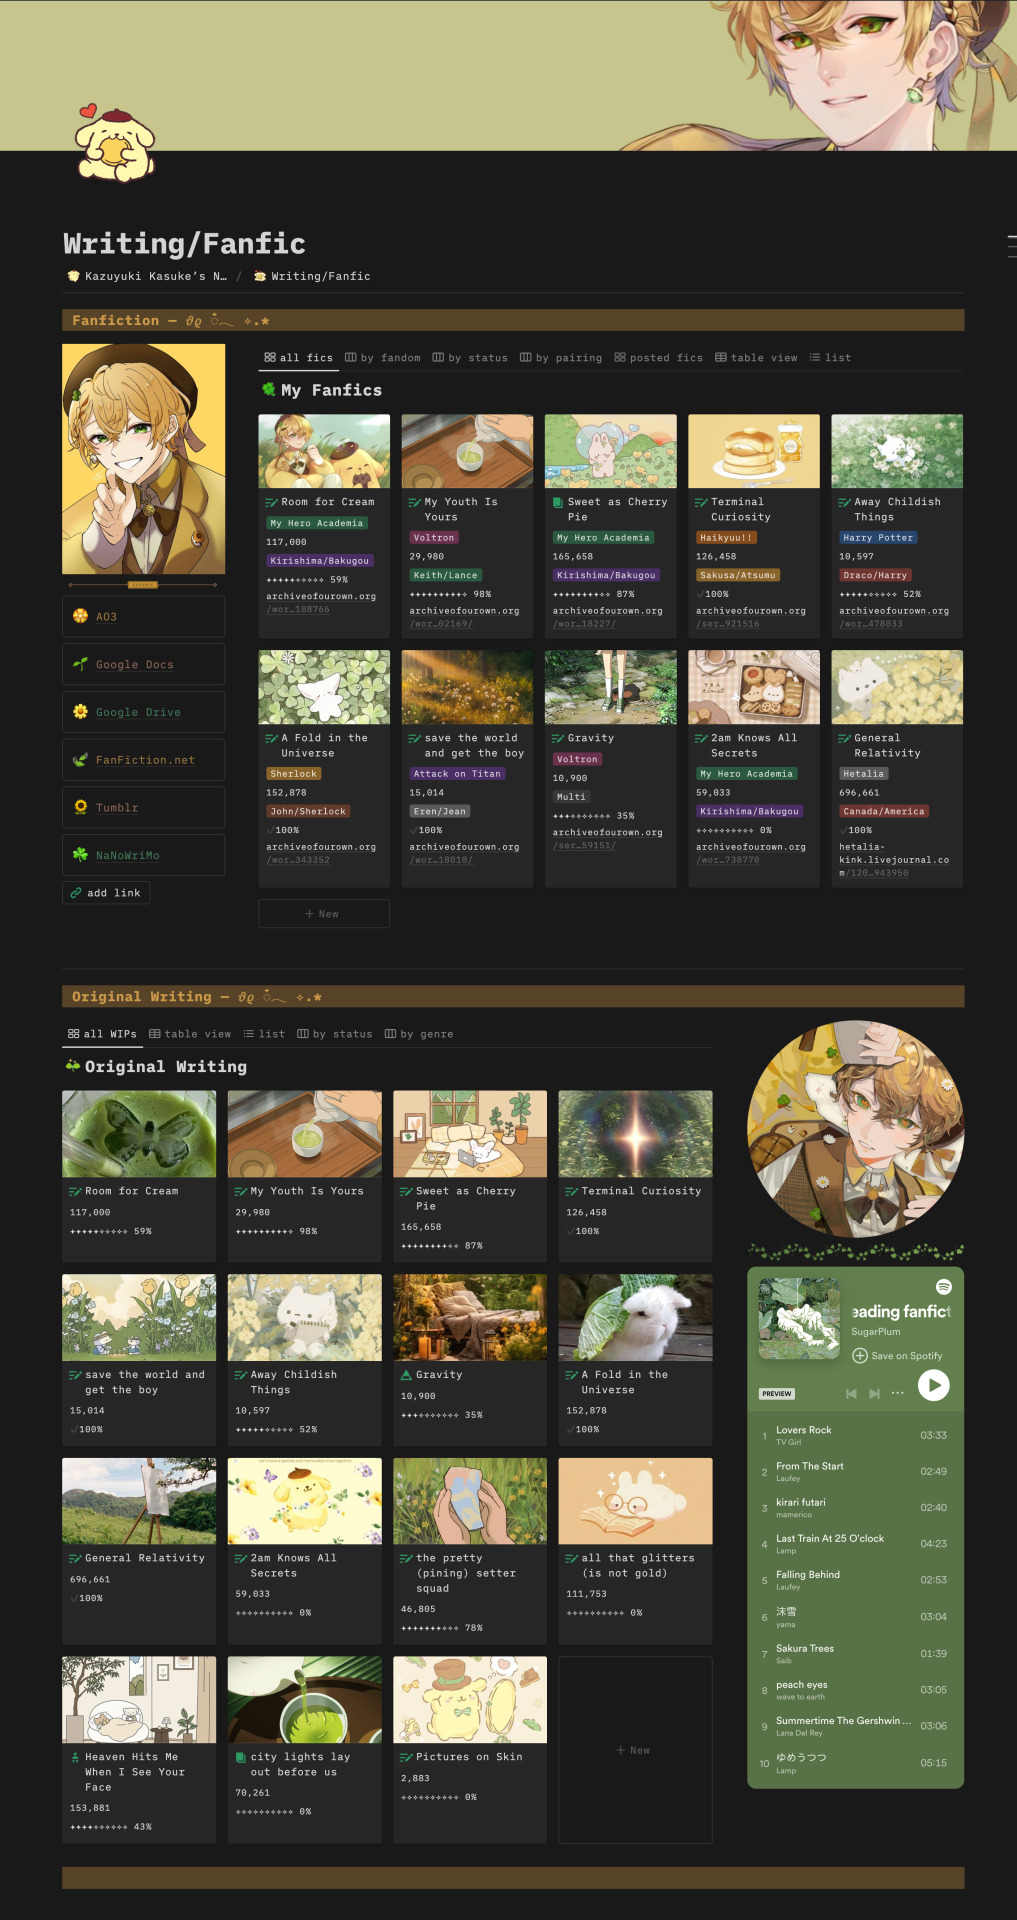Click the pencil icon on My Fanfics Room for Cream card

(x=271, y=502)
